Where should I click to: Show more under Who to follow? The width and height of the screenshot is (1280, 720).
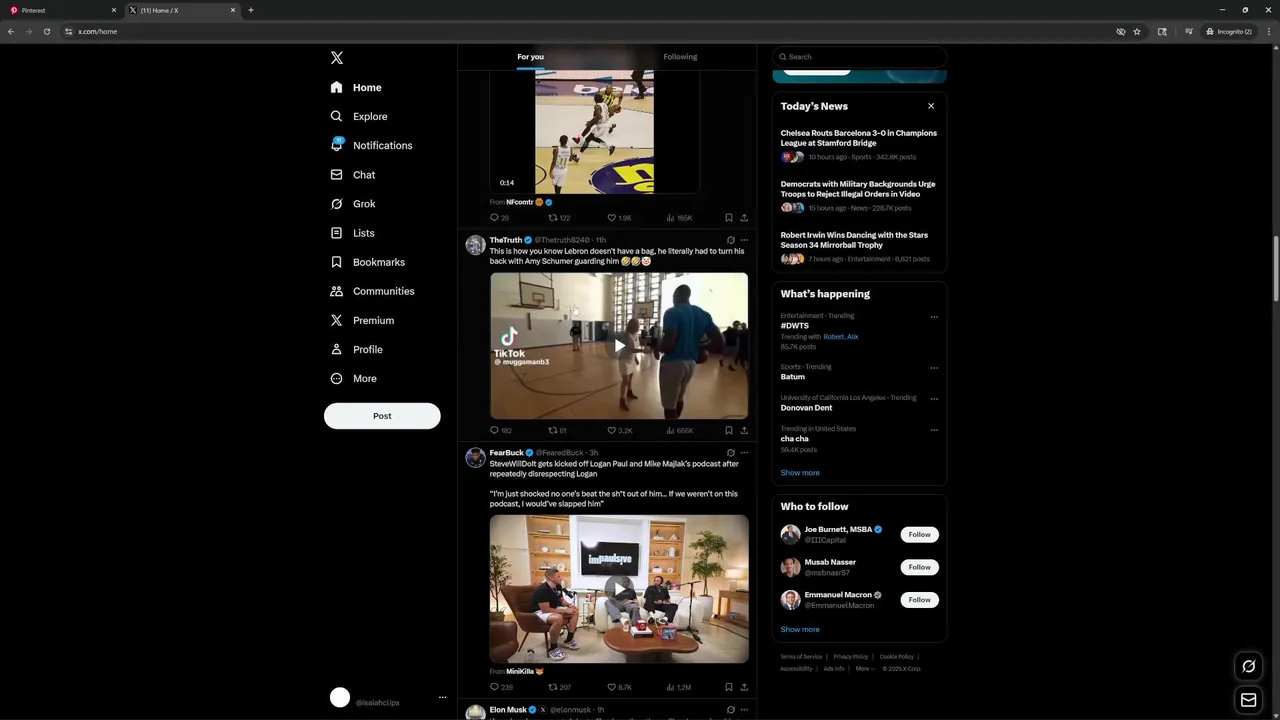pos(800,630)
